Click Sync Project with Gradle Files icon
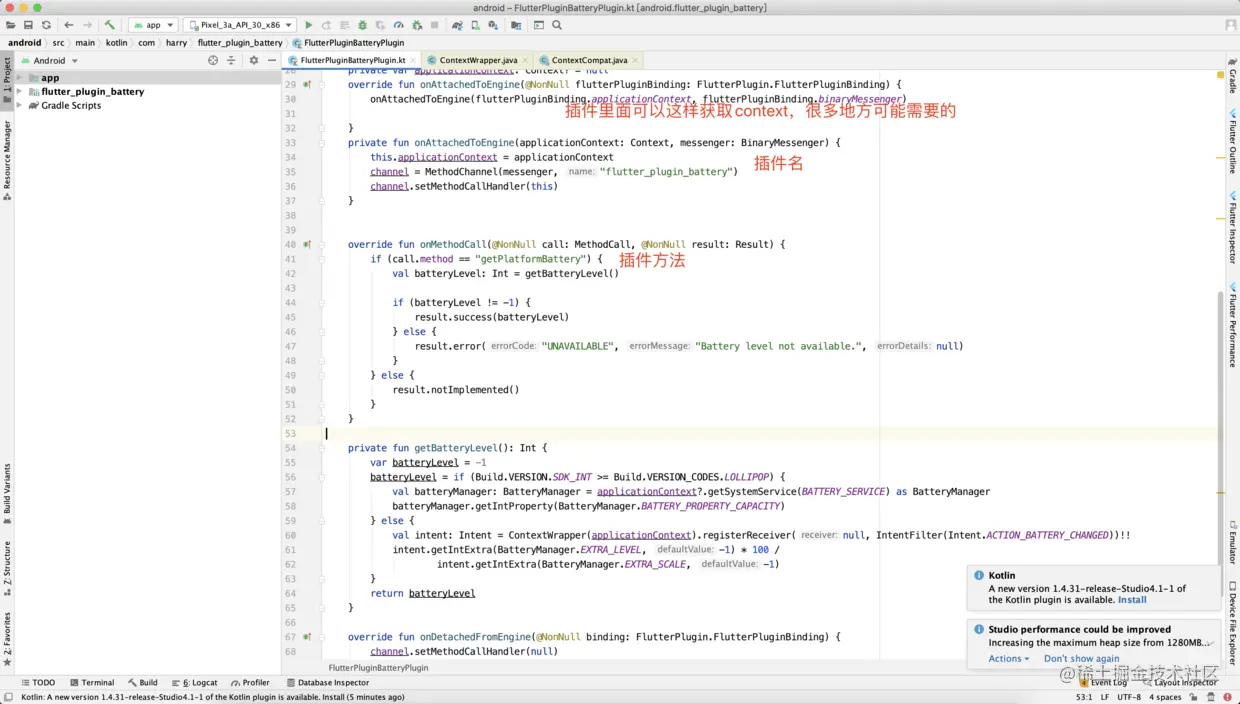 click(x=457, y=25)
